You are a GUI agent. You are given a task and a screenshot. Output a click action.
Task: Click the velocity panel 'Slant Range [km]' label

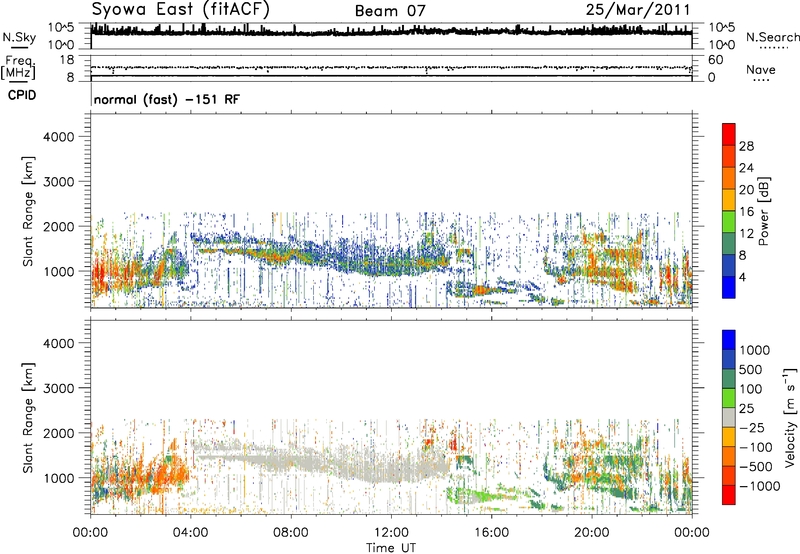click(x=28, y=418)
